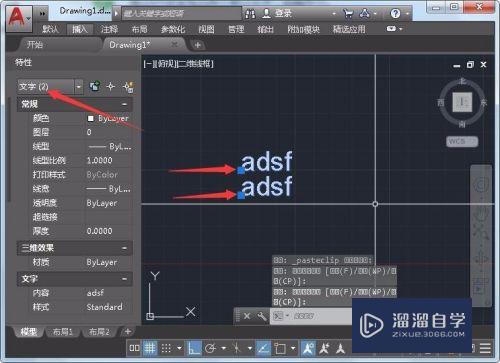Switch to the 开始 file tab
Viewport: 500px width, 363px height.
point(35,45)
